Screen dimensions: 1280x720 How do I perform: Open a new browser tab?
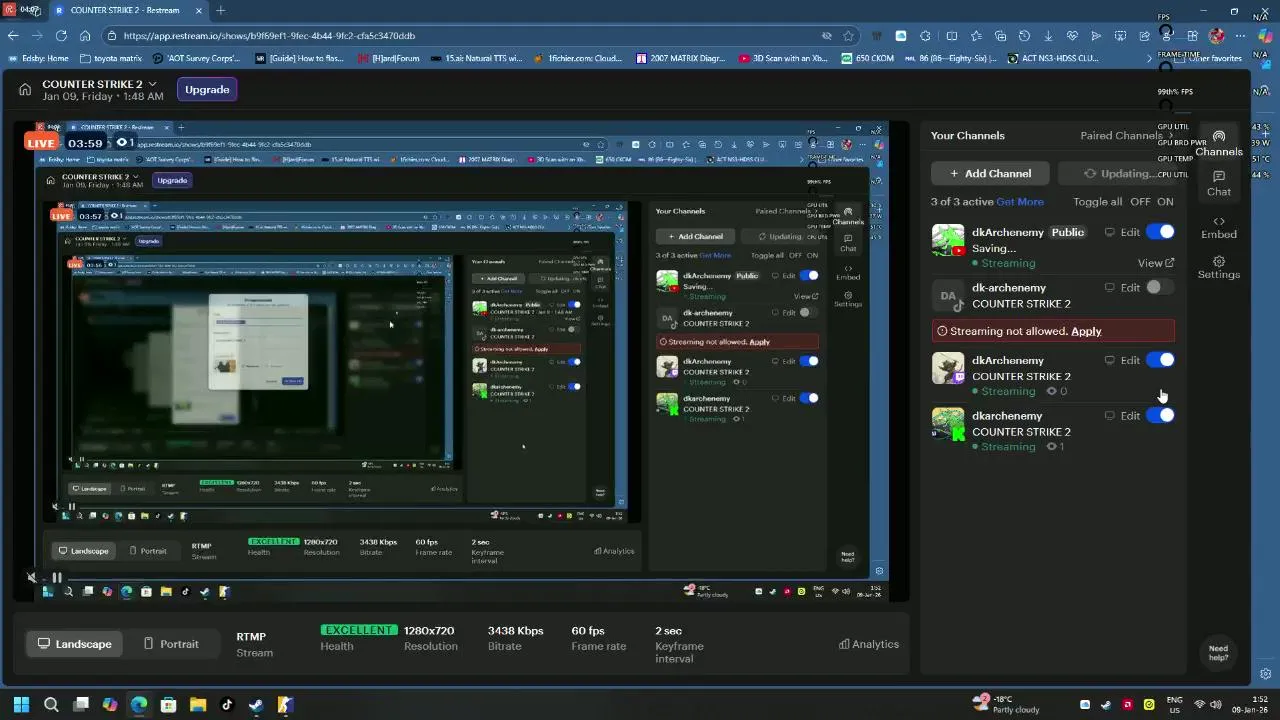220,10
